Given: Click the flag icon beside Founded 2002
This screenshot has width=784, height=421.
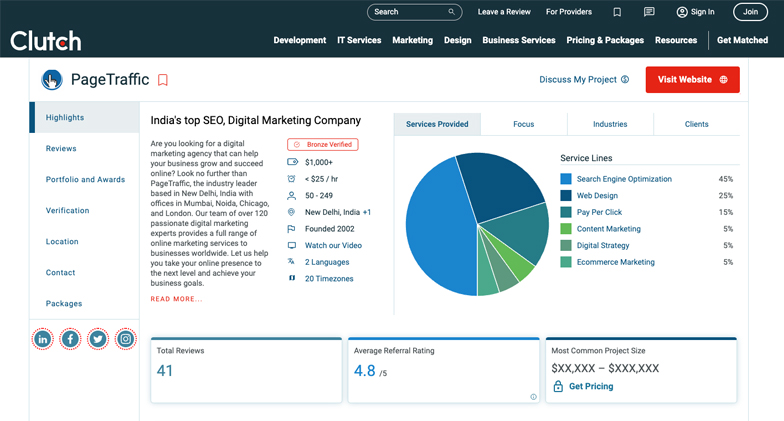Looking at the screenshot, I should 292,229.
